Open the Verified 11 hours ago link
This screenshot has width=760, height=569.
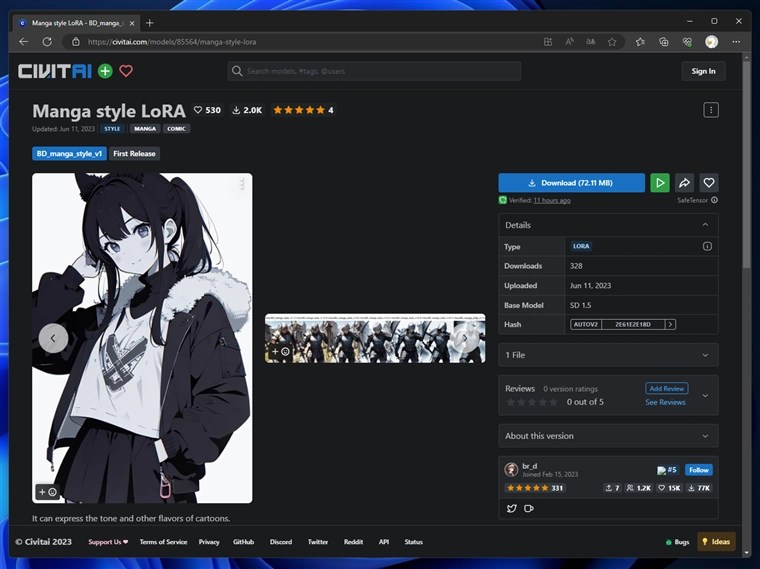coord(552,200)
